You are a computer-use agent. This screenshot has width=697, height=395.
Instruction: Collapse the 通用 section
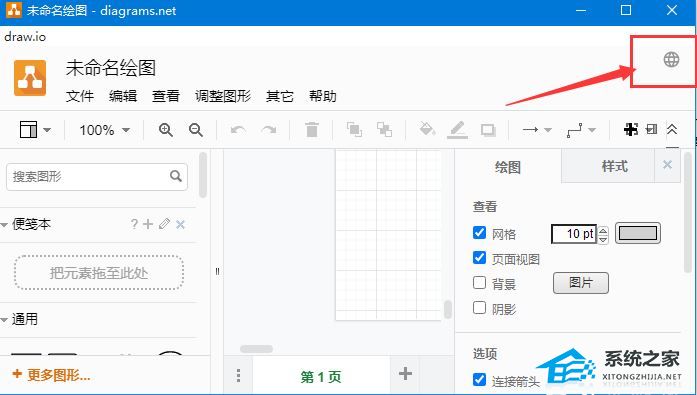pyautogui.click(x=4, y=319)
